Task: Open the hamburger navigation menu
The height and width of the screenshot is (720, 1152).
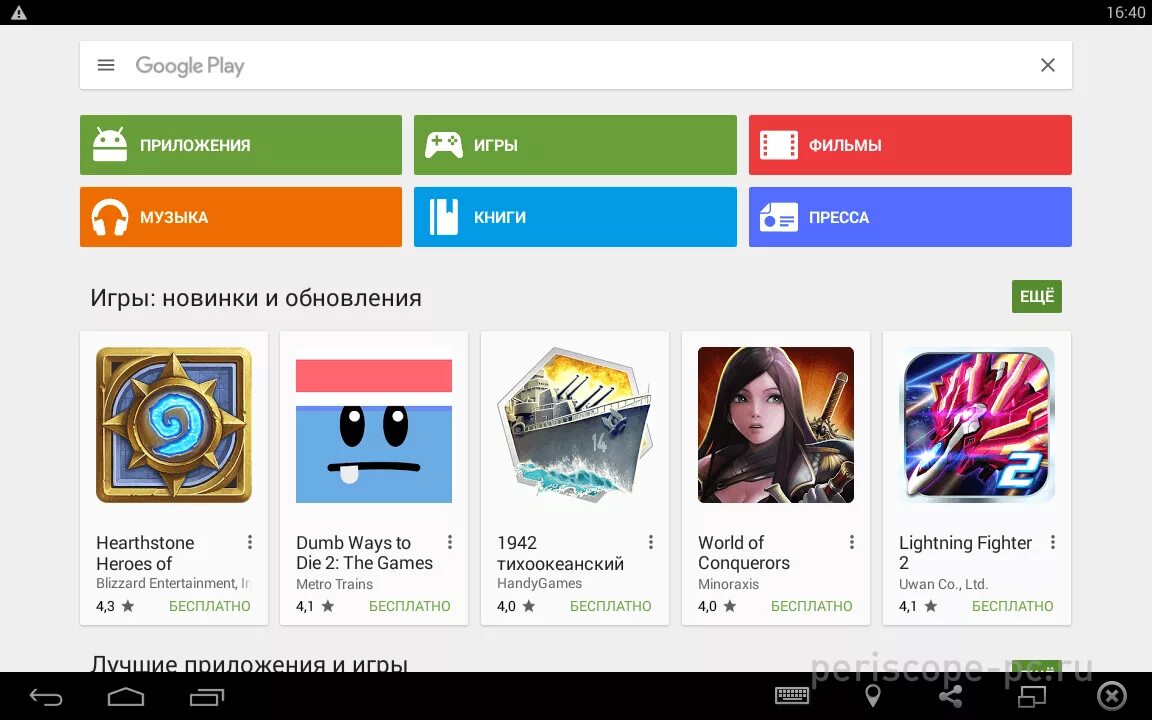Action: pos(106,65)
